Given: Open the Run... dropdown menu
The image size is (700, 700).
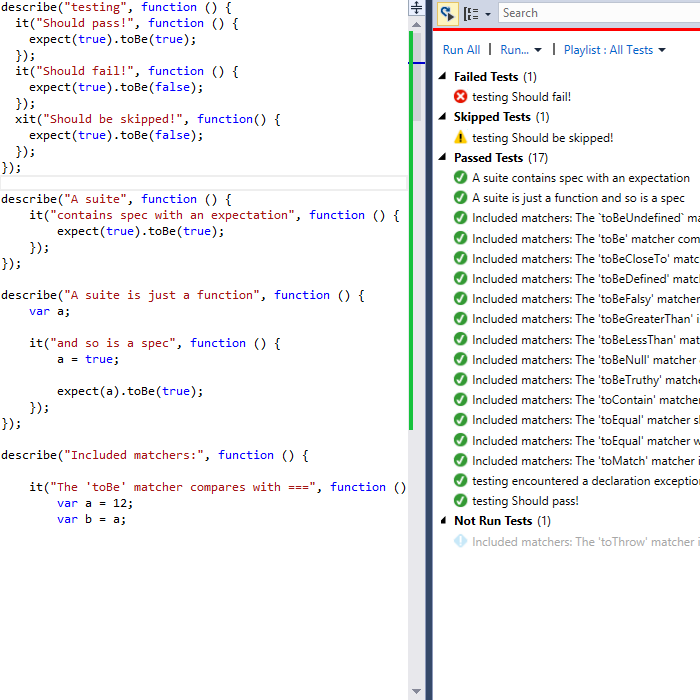Looking at the screenshot, I should [x=521, y=50].
